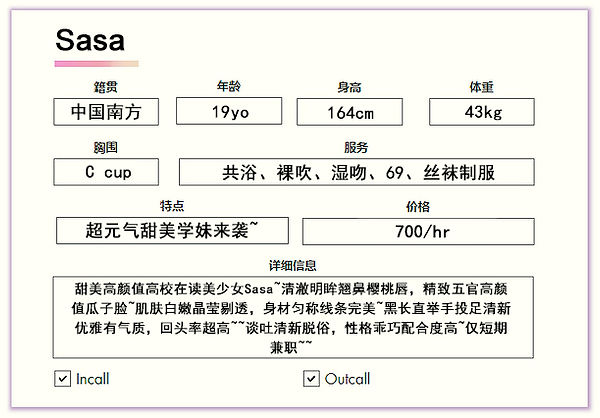This screenshot has width=600, height=418.
Task: Click the pink gradient bar under Sasa
Action: coord(96,64)
